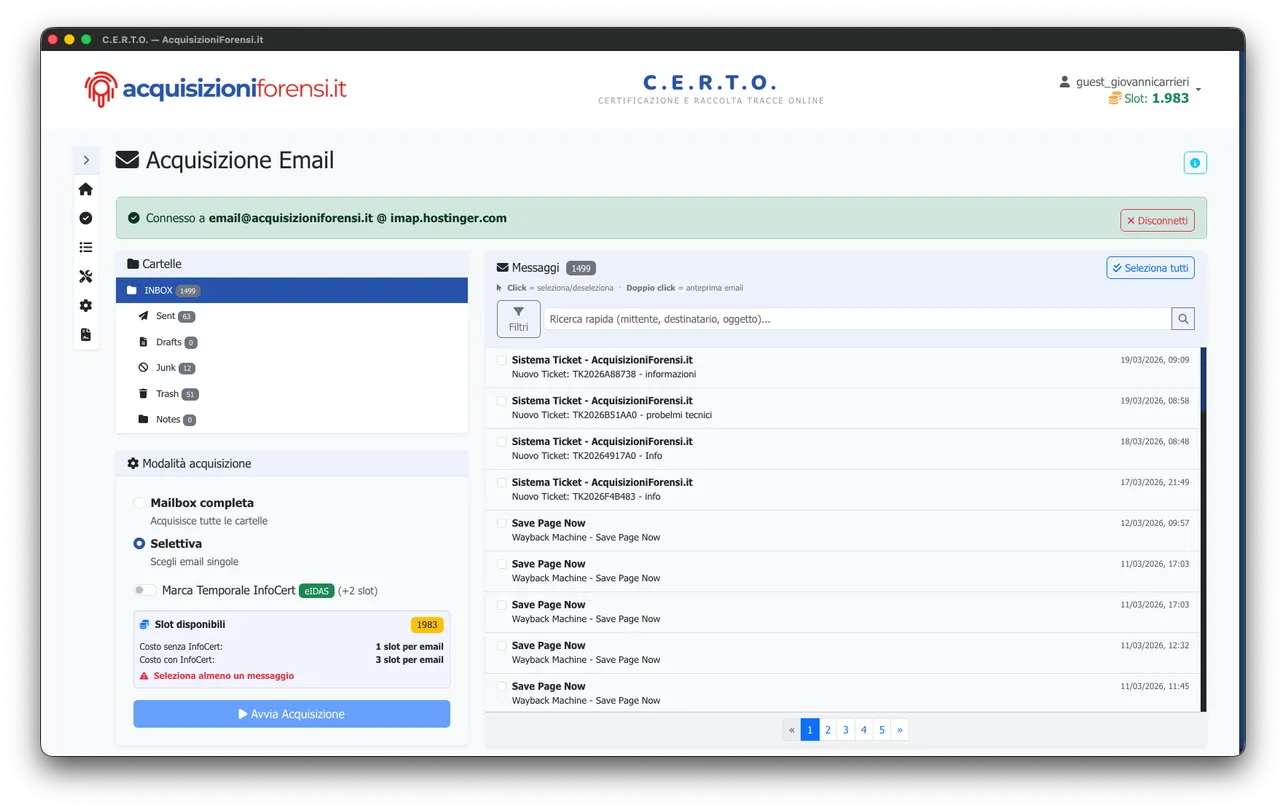This screenshot has width=1286, height=810.
Task: Select the Mailbox completa radio option
Action: coord(139,503)
